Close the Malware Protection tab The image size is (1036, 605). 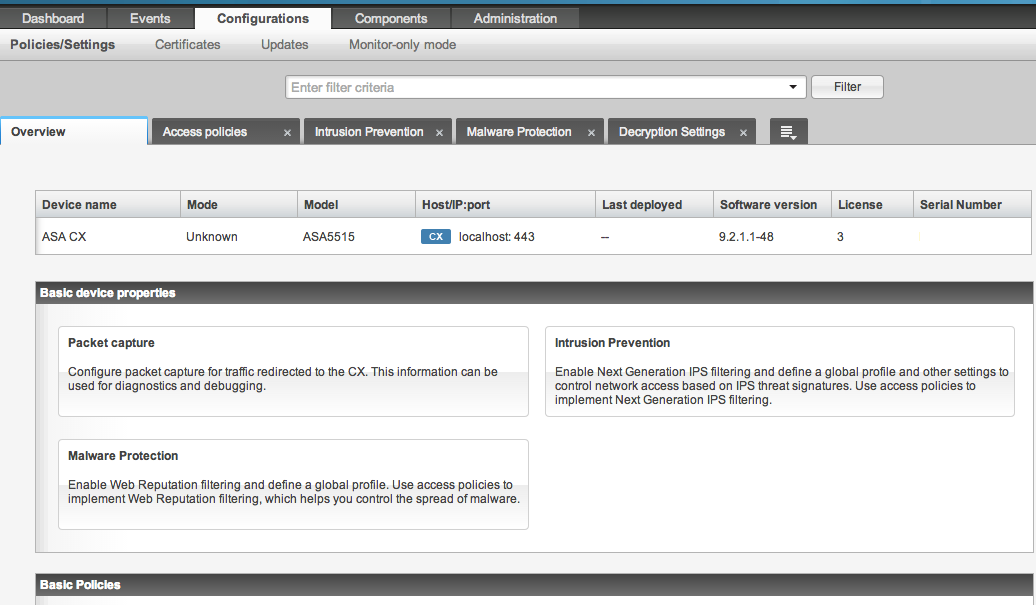(x=591, y=133)
